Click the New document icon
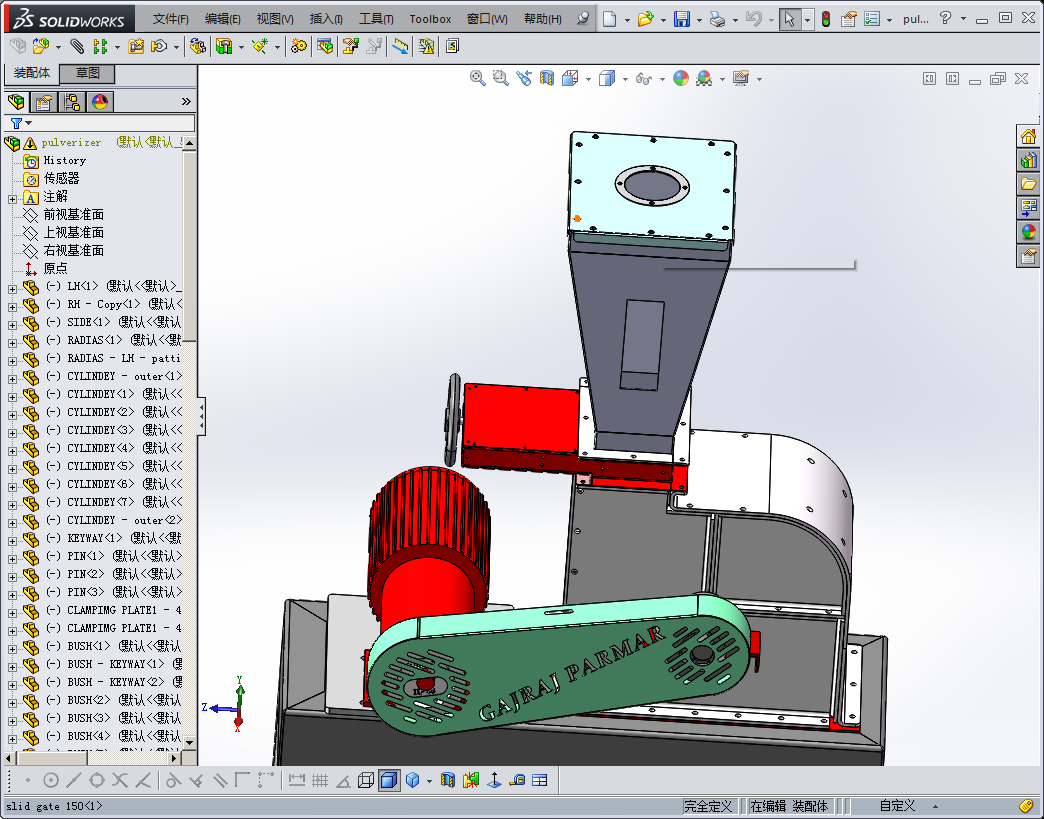 click(x=609, y=19)
